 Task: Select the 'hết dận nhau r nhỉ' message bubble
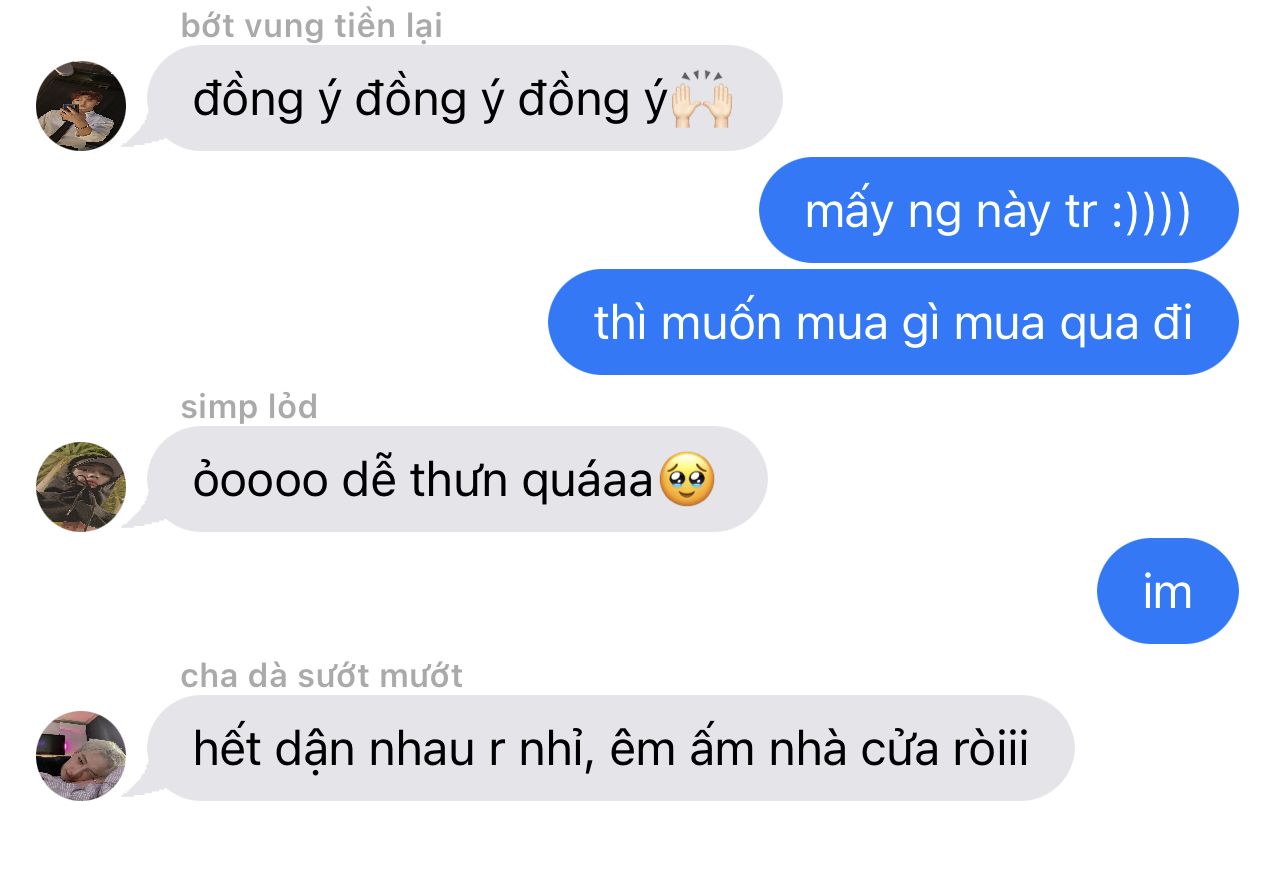click(611, 748)
